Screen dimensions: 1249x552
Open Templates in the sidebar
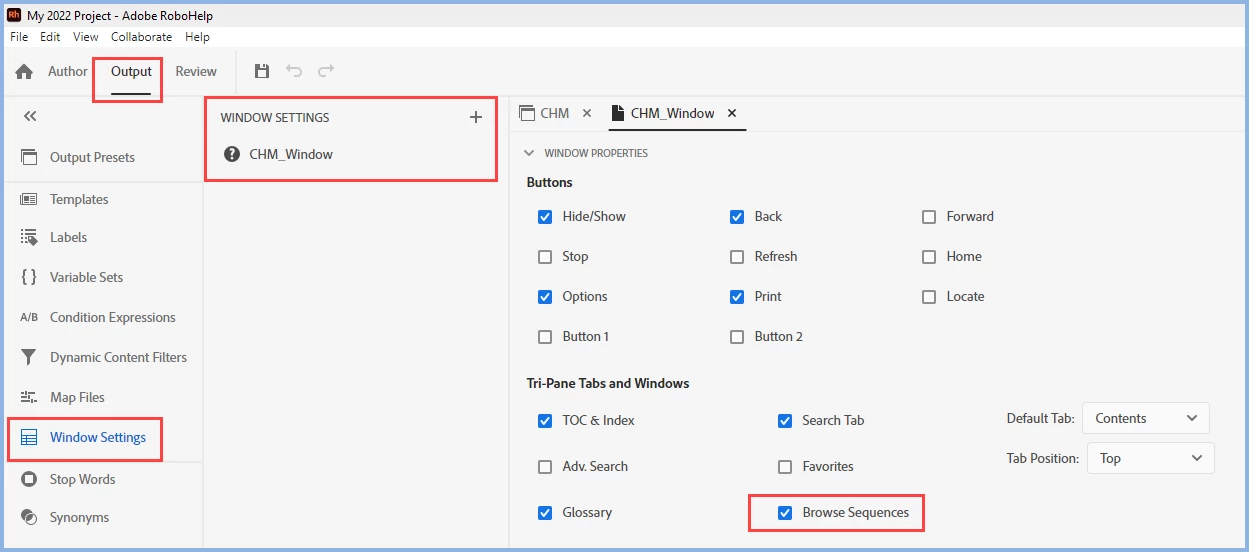79,199
